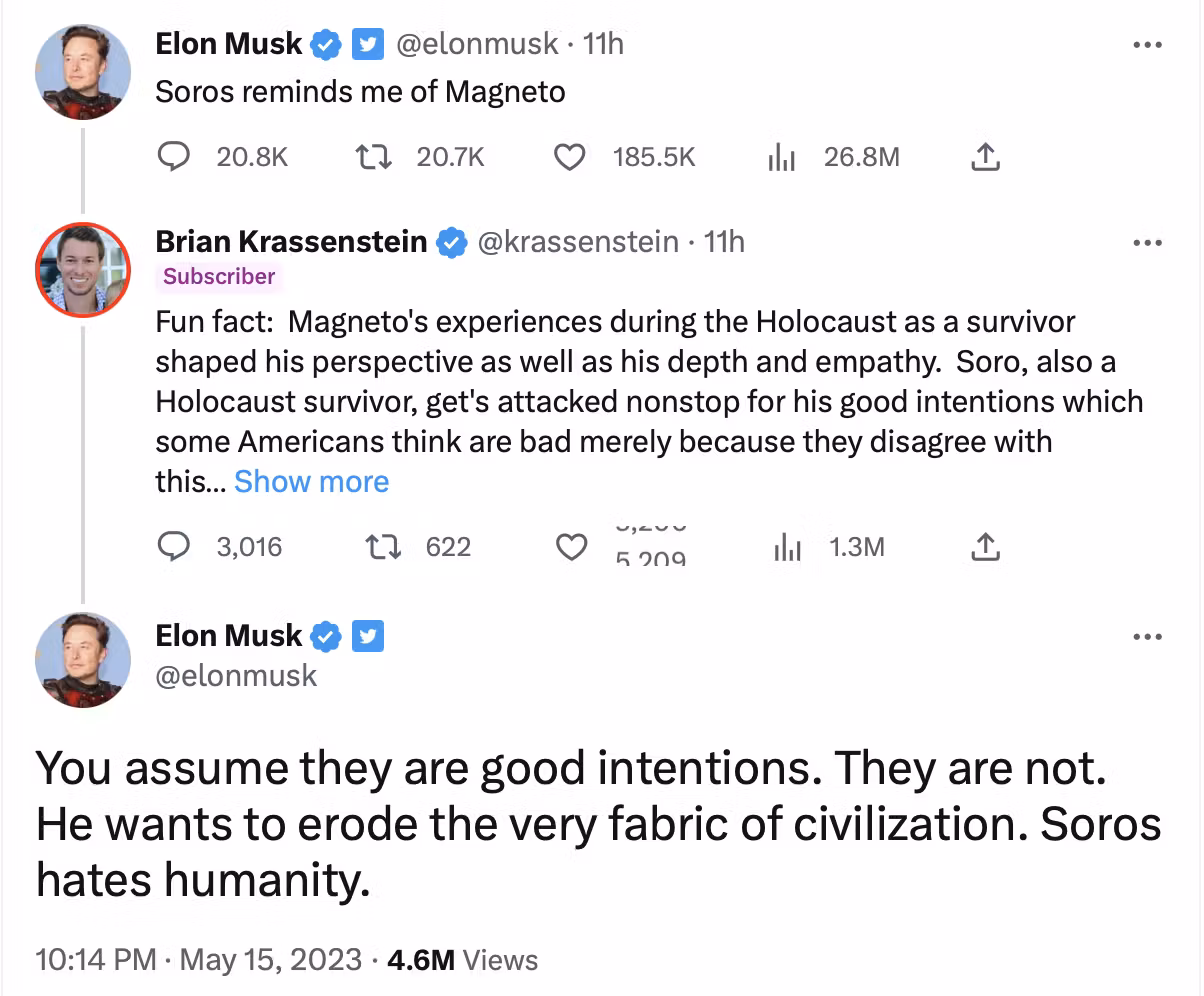Share Brian Krassenstein's tweet
This screenshot has width=1204, height=996.
(985, 547)
